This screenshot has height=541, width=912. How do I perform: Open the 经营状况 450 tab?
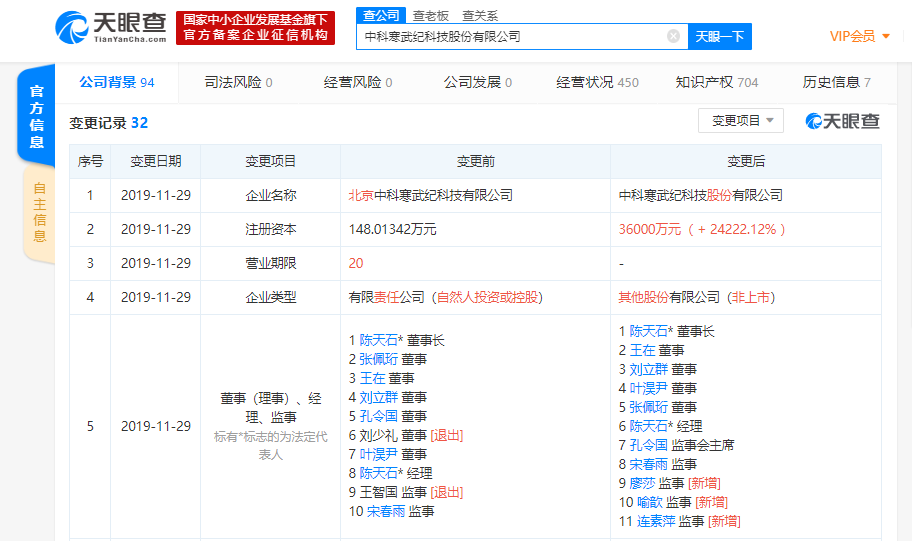coord(597,83)
